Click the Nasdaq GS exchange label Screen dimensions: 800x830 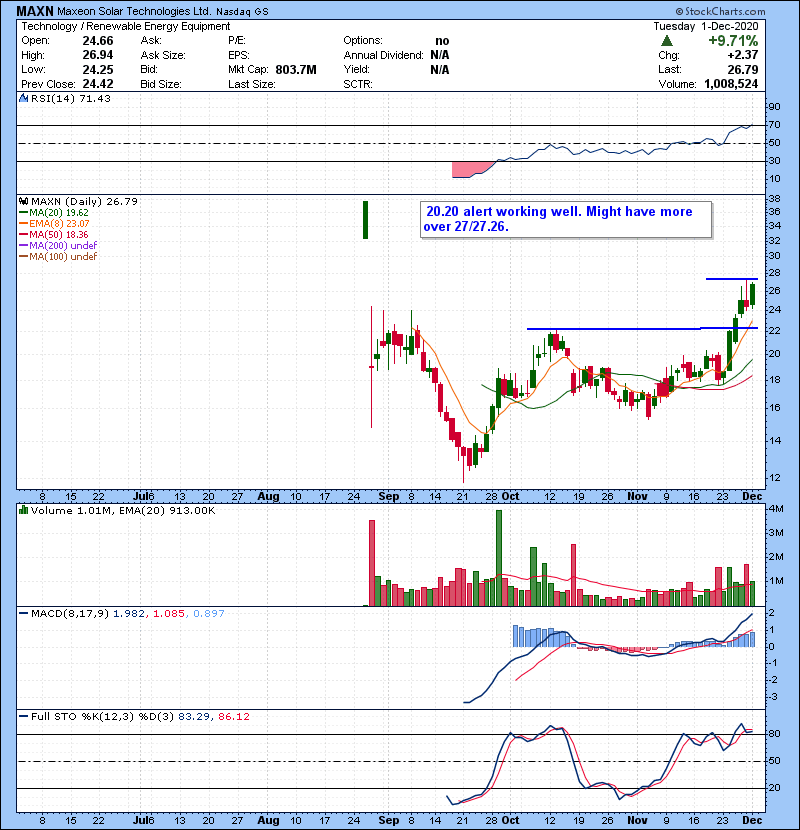click(242, 12)
